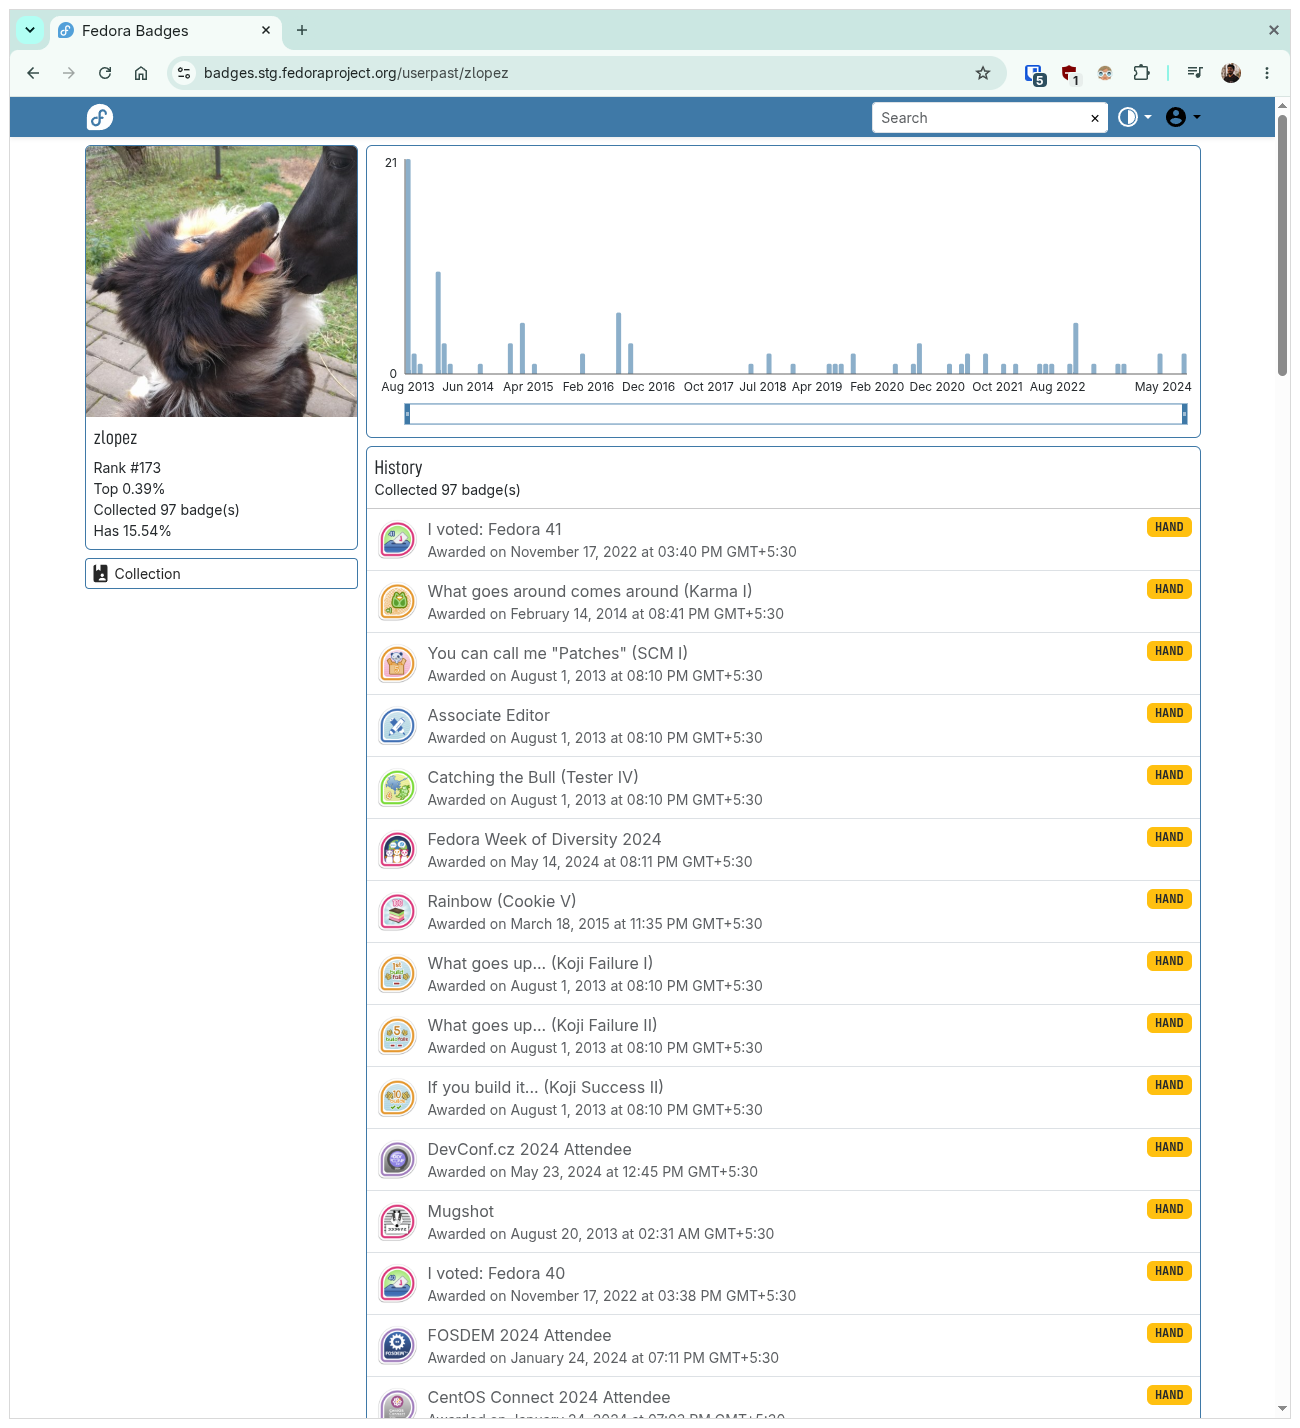Open the Karma I badge icon
The width and height of the screenshot is (1300, 1428).
(x=397, y=602)
